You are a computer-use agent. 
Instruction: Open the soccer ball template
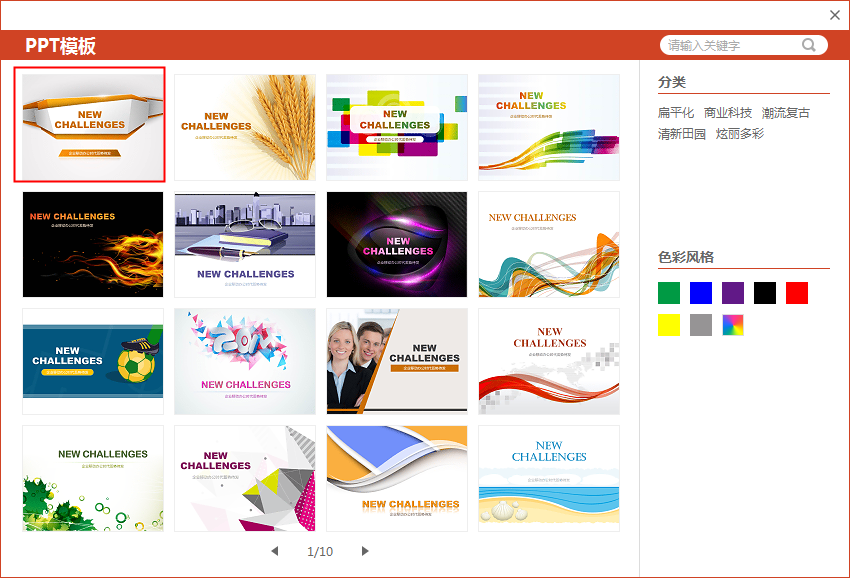tap(93, 361)
